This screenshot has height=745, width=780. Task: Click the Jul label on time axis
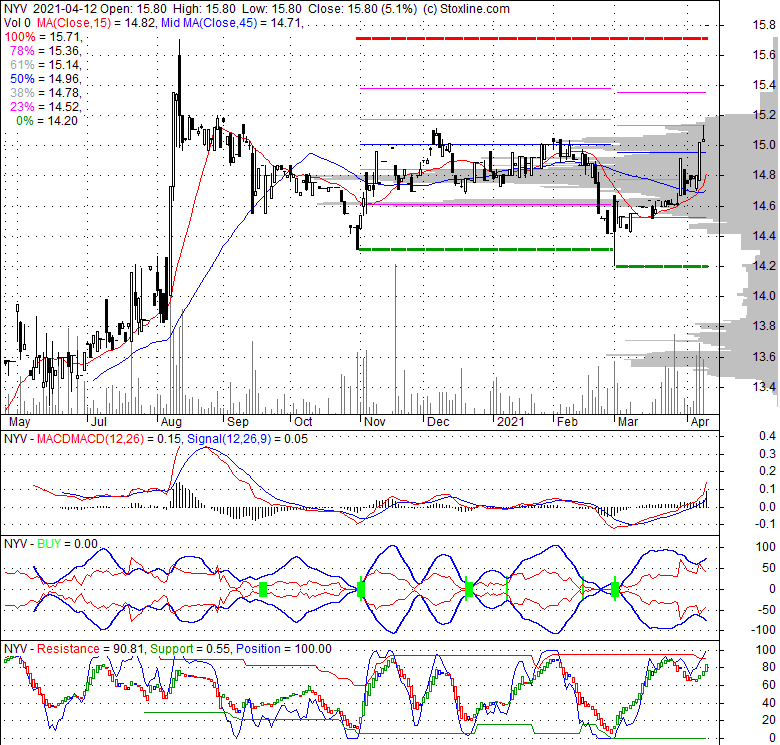(98, 422)
